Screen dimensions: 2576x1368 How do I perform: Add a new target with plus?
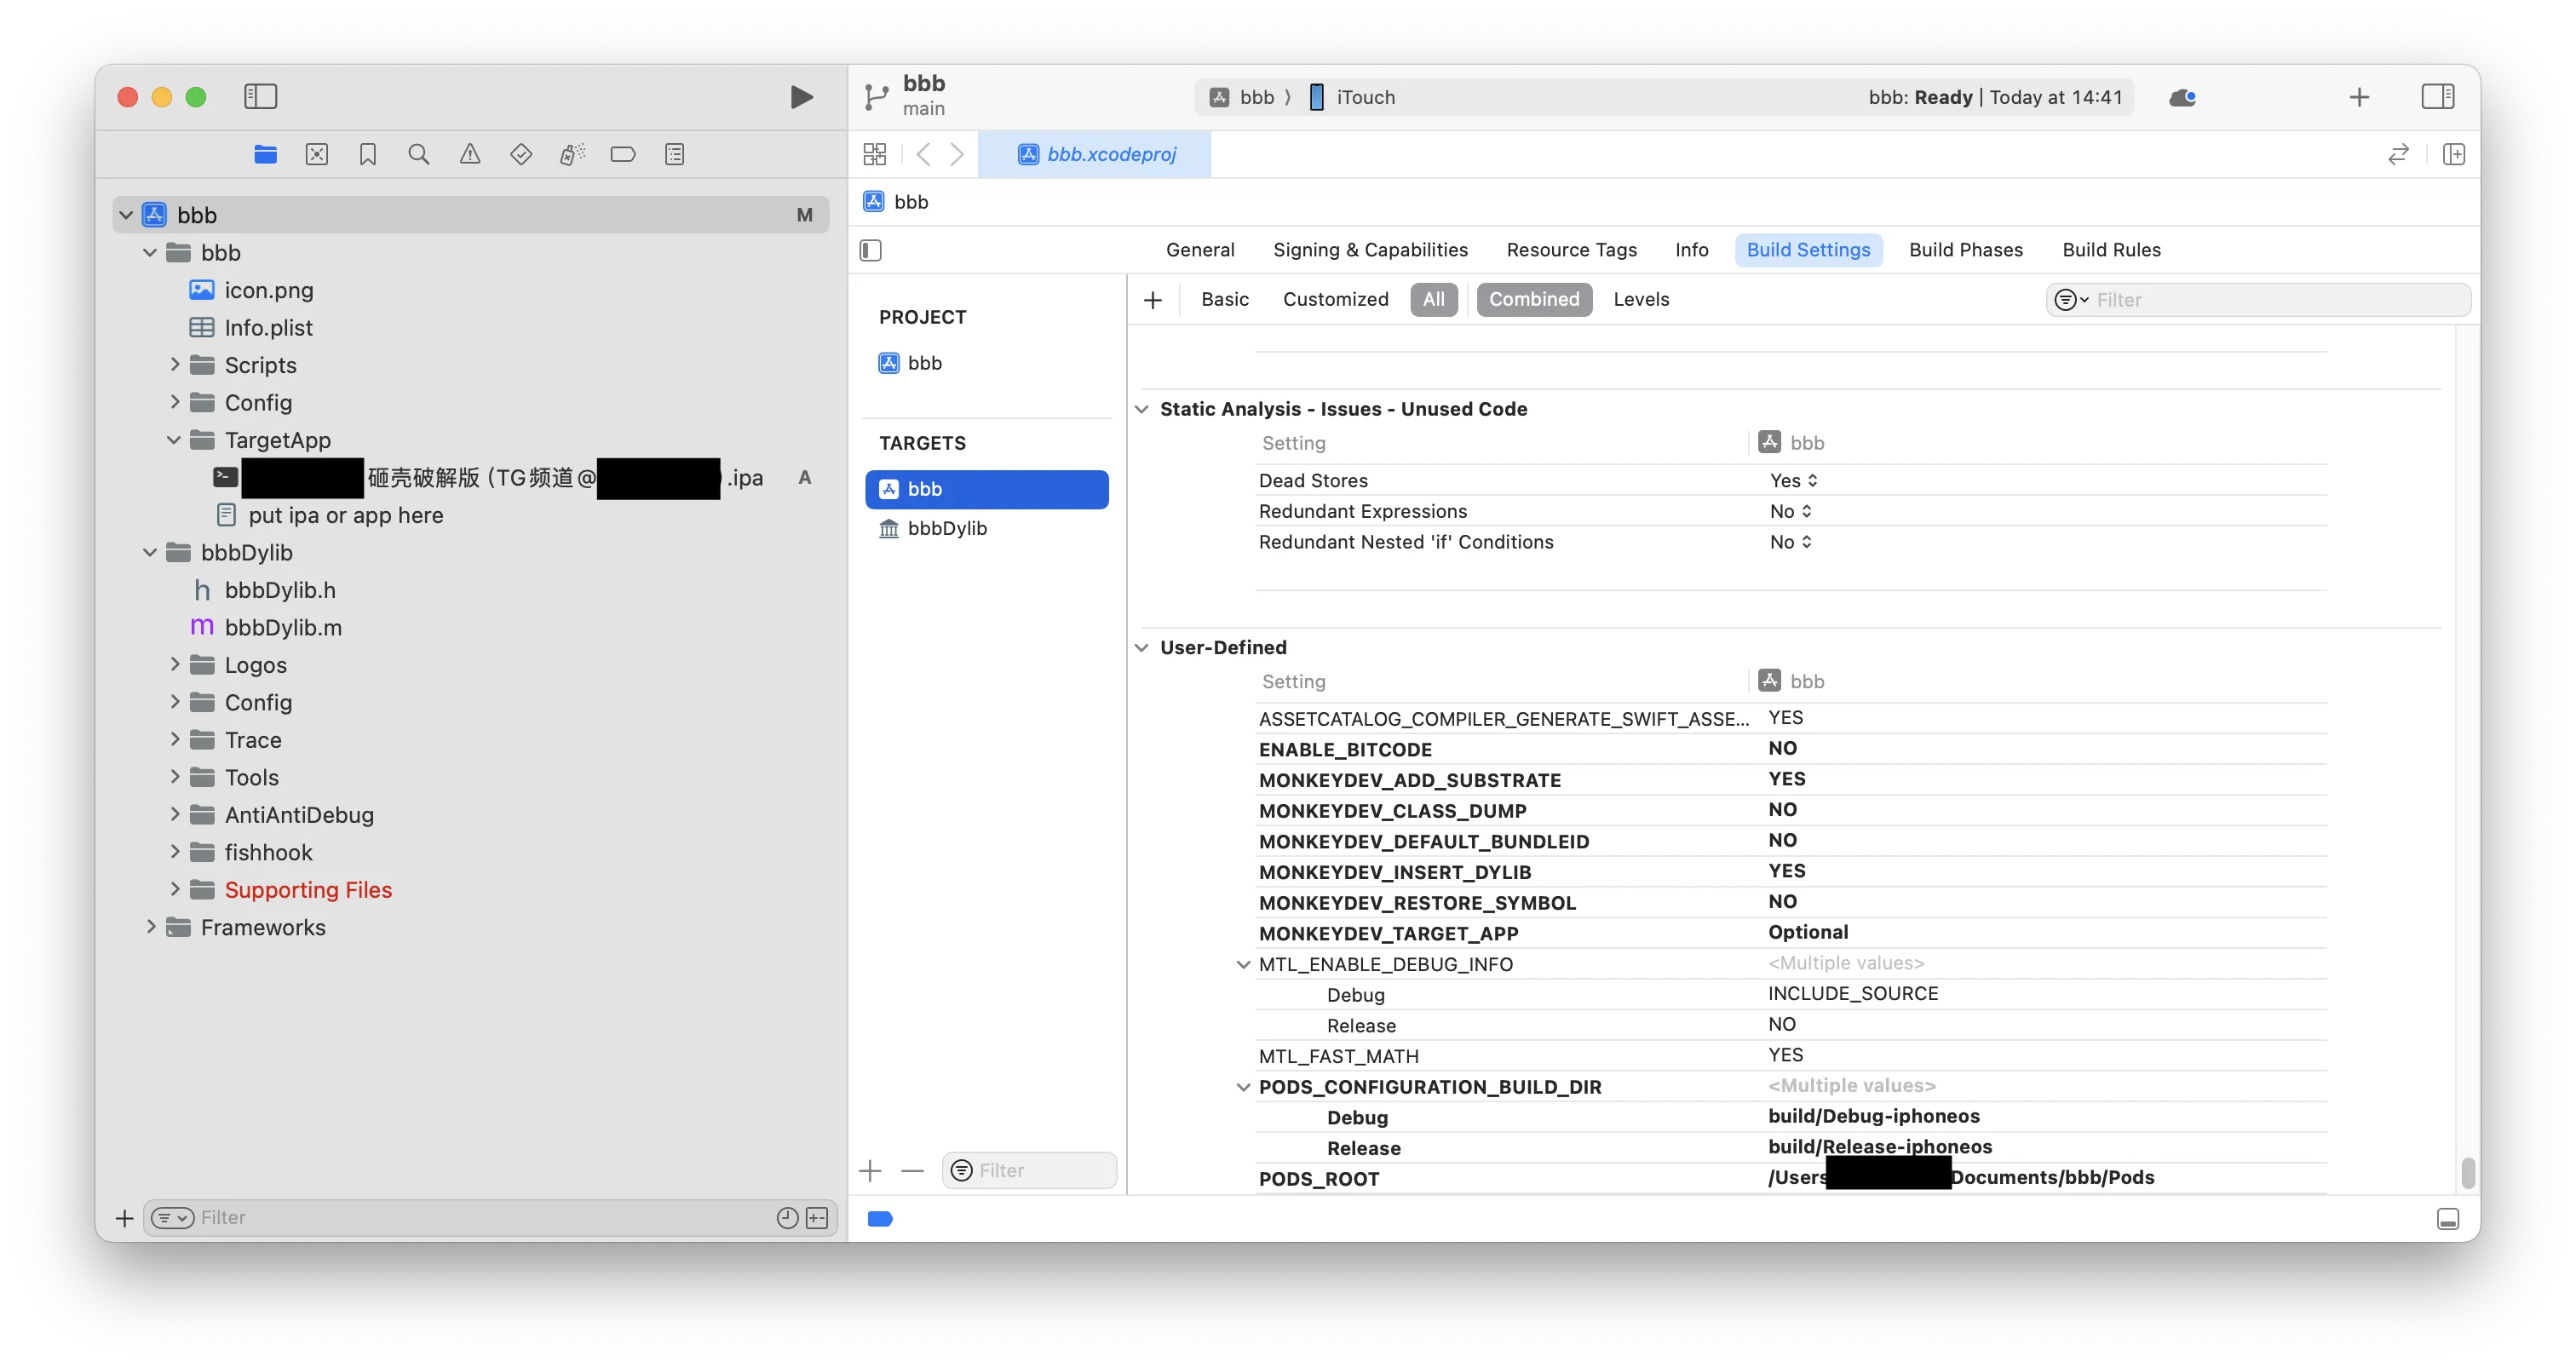870,1171
